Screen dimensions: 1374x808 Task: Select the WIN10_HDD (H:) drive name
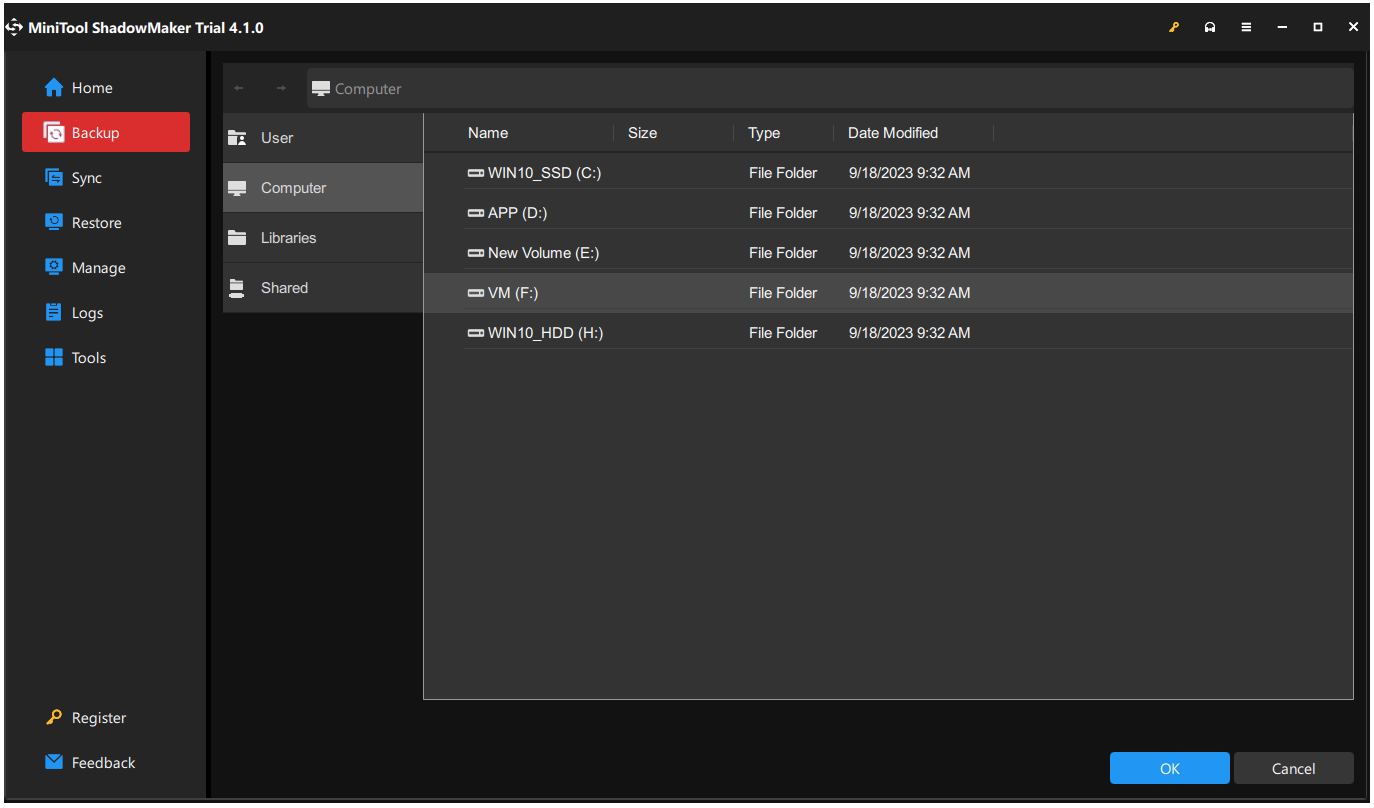[545, 333]
